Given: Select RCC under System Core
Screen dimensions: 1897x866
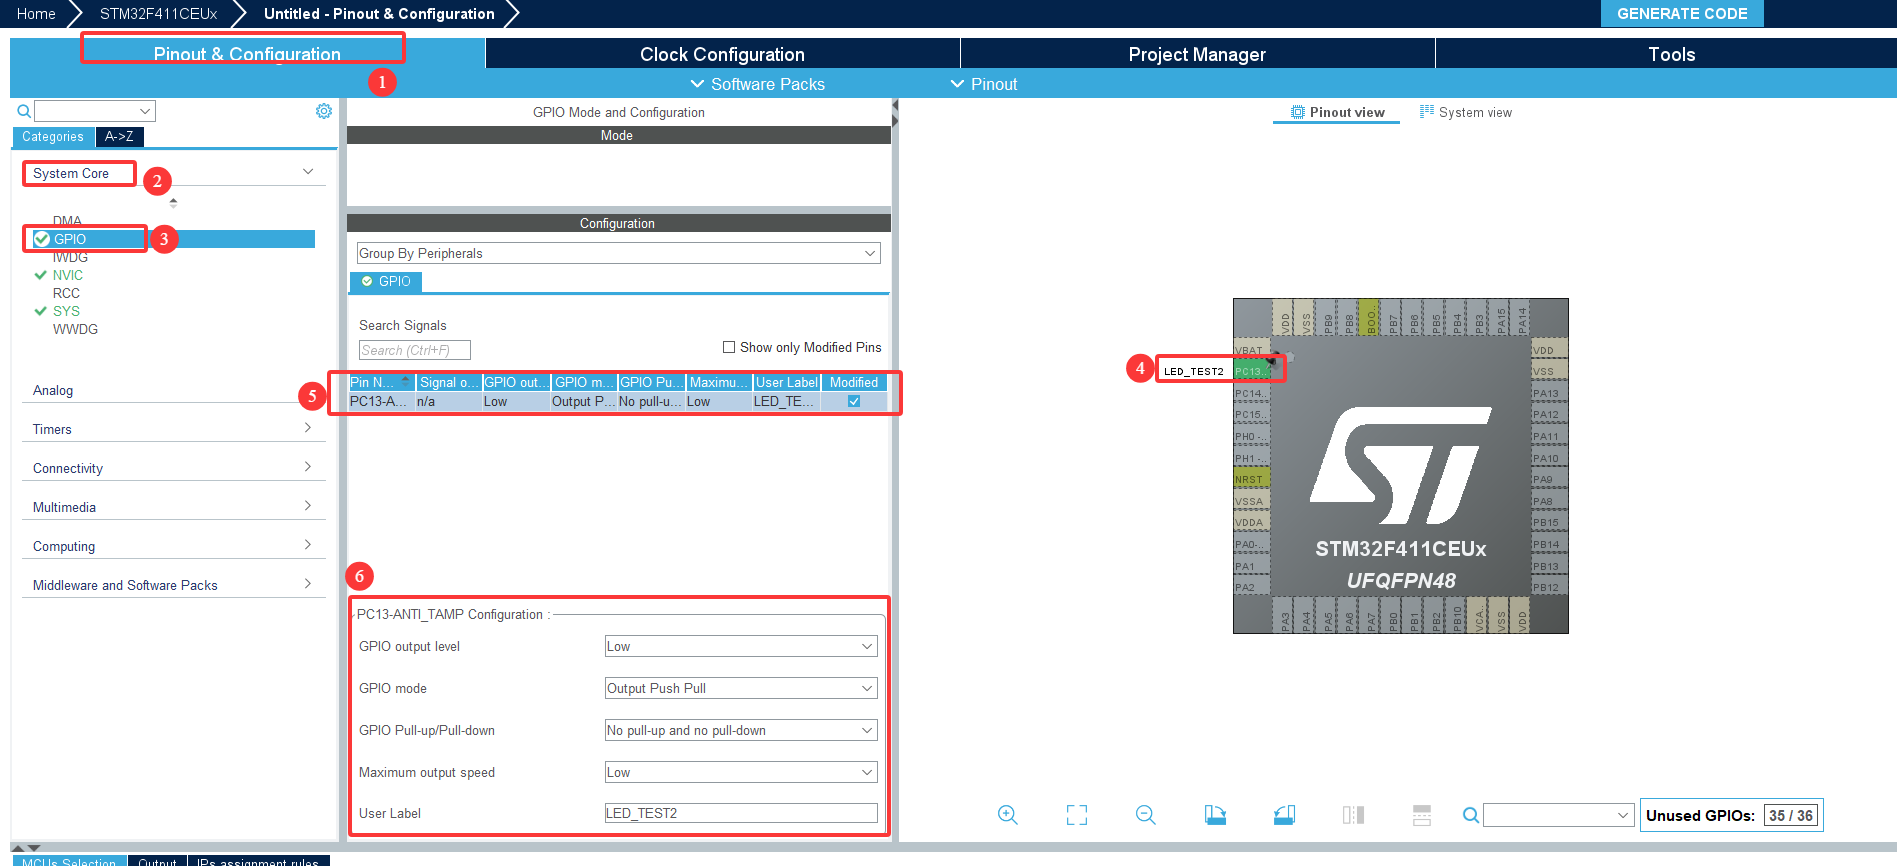Looking at the screenshot, I should tap(66, 293).
